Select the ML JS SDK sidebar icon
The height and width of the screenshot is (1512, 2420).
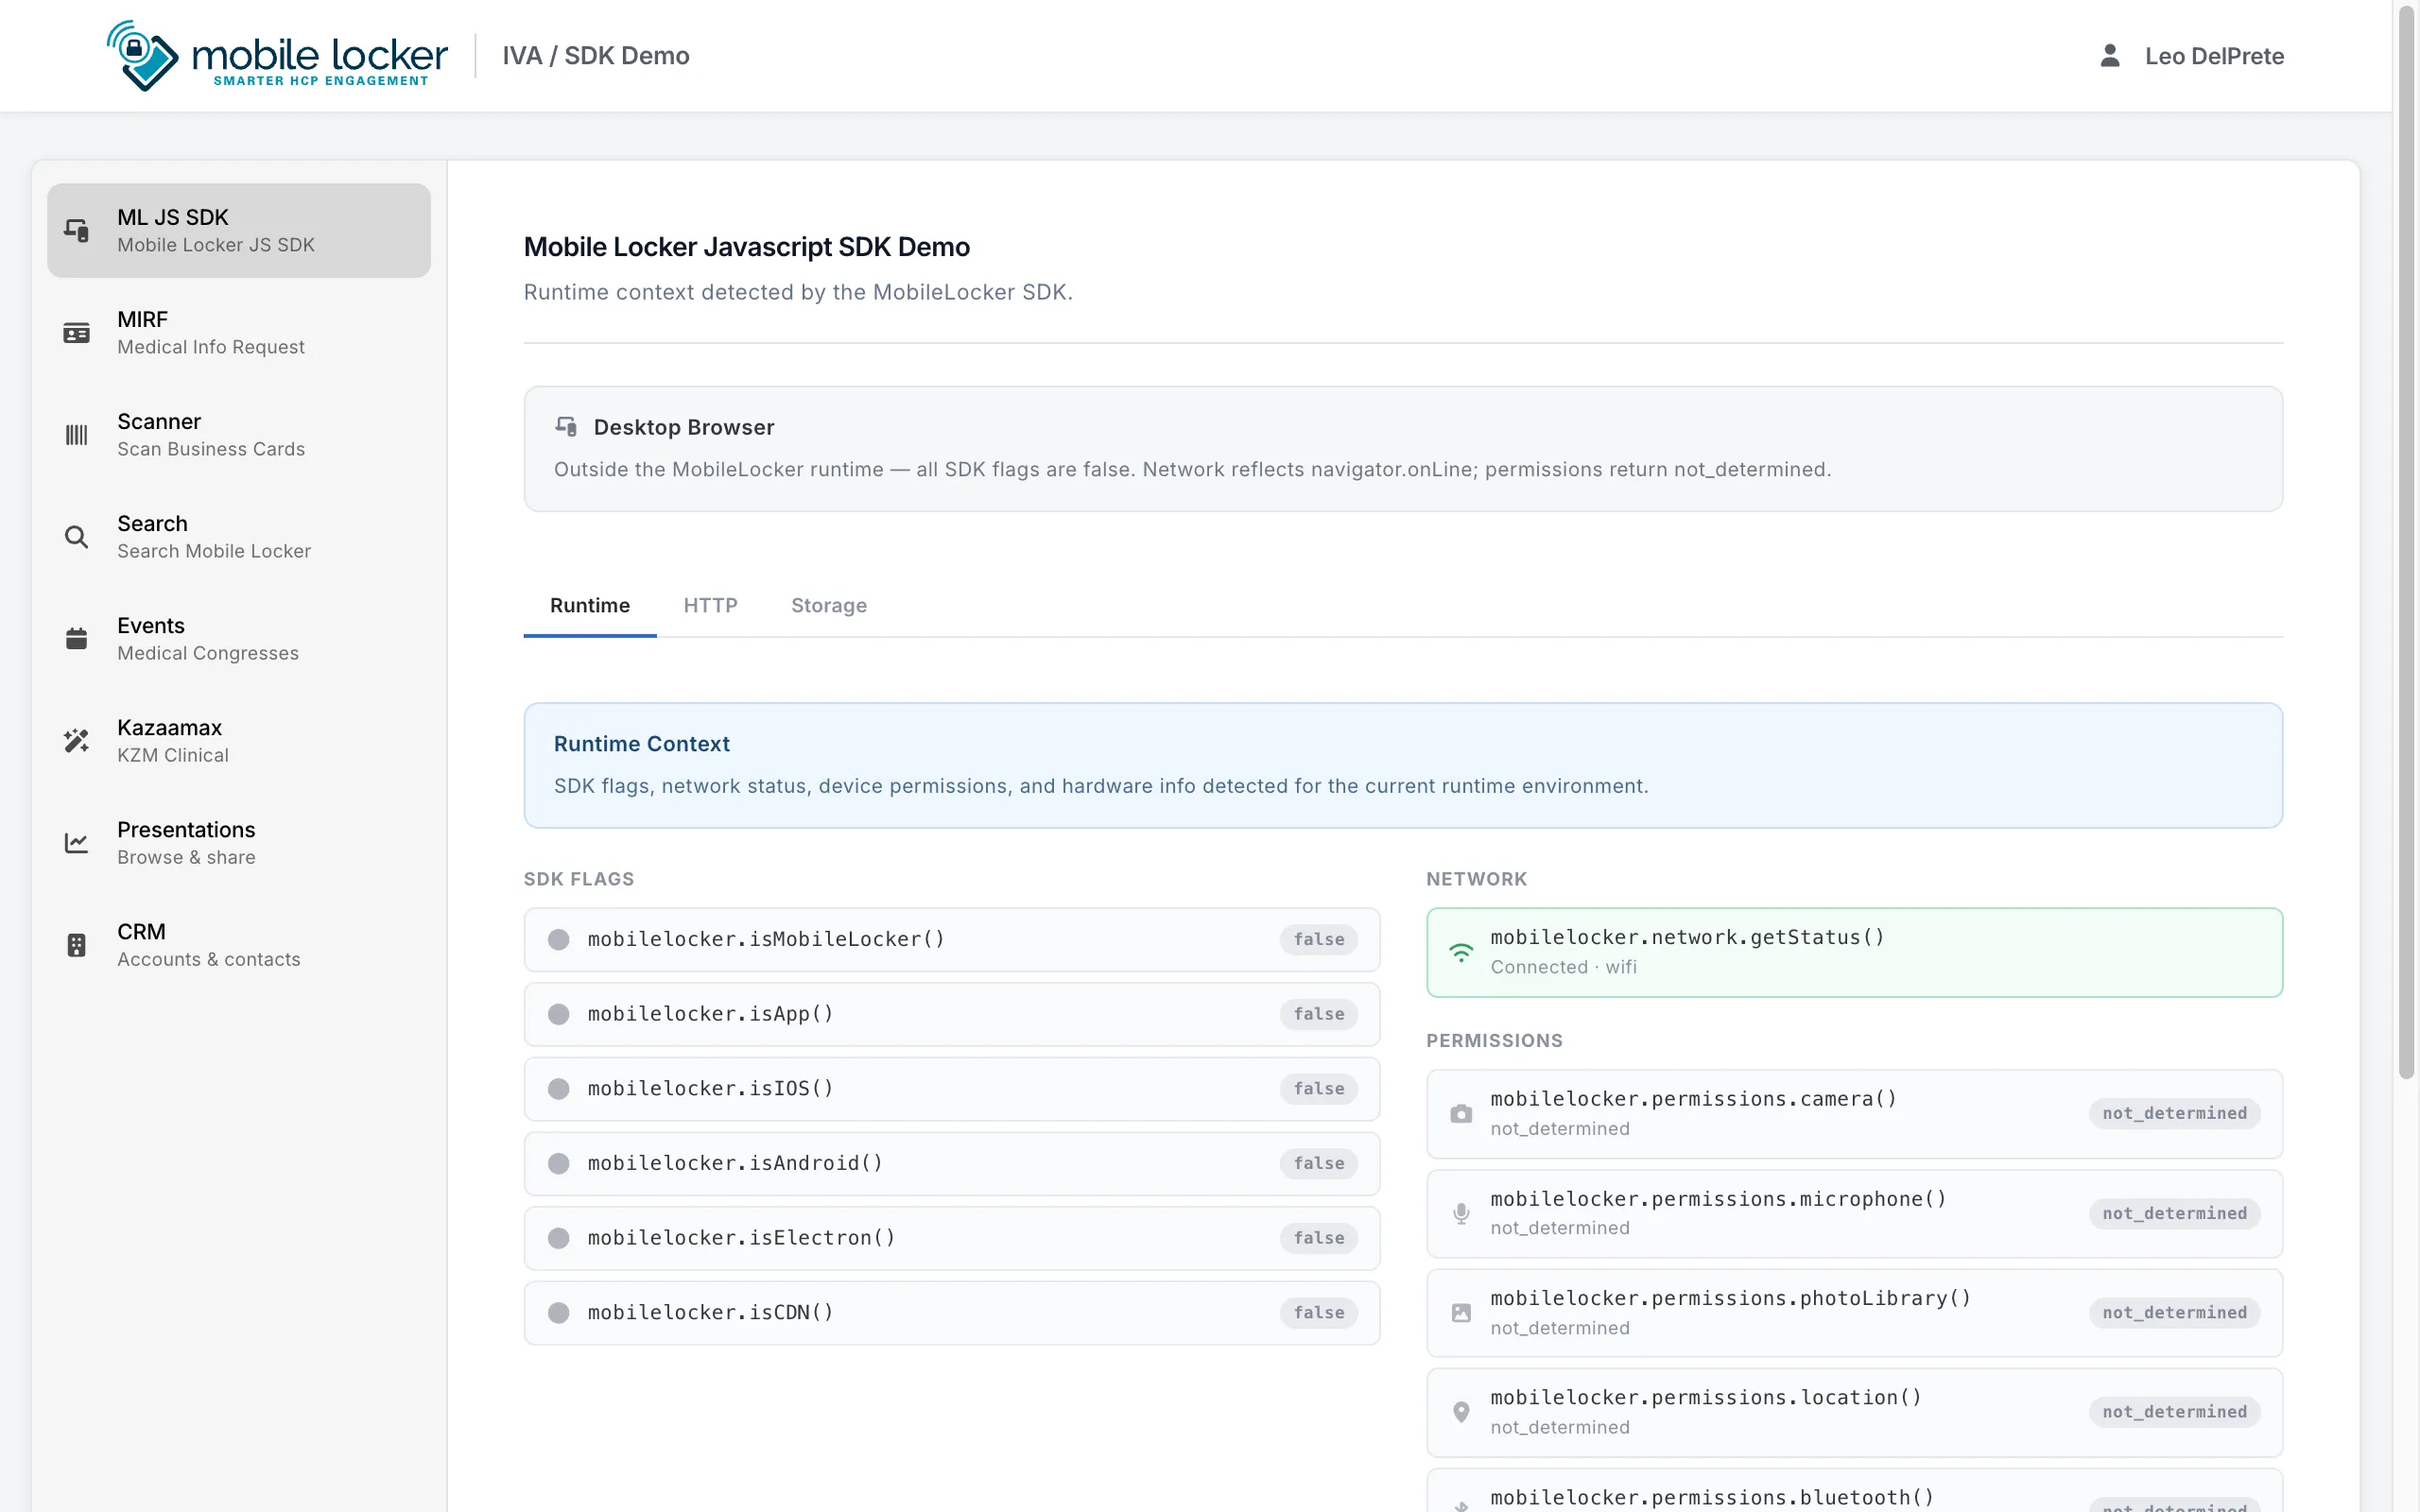click(76, 230)
